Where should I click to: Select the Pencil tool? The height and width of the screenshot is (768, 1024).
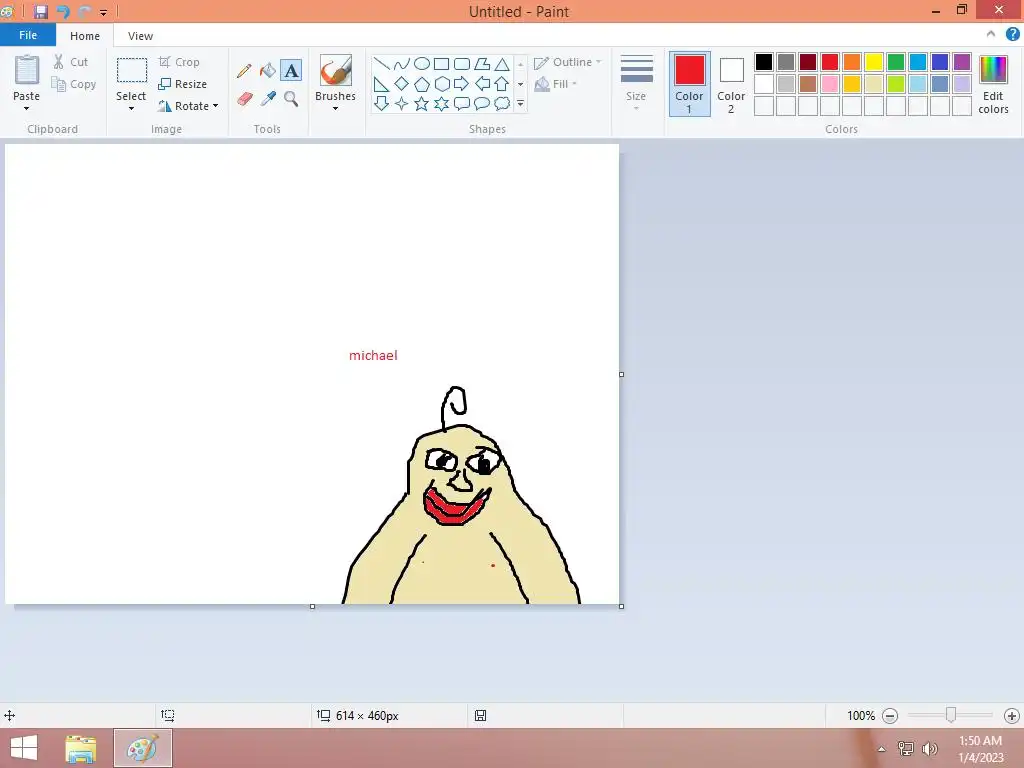click(244, 71)
